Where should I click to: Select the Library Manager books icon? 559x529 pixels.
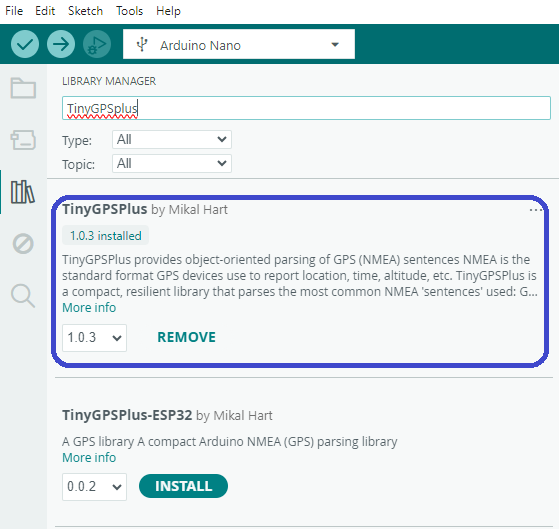pyautogui.click(x=23, y=192)
